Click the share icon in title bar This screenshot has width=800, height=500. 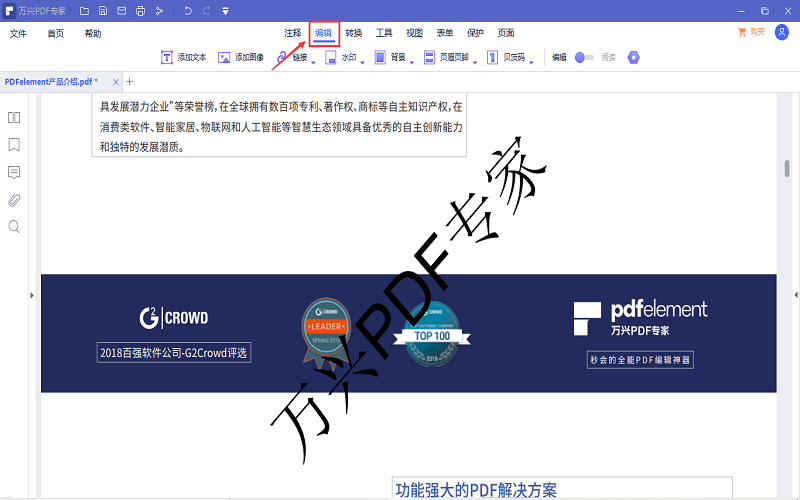(159, 11)
